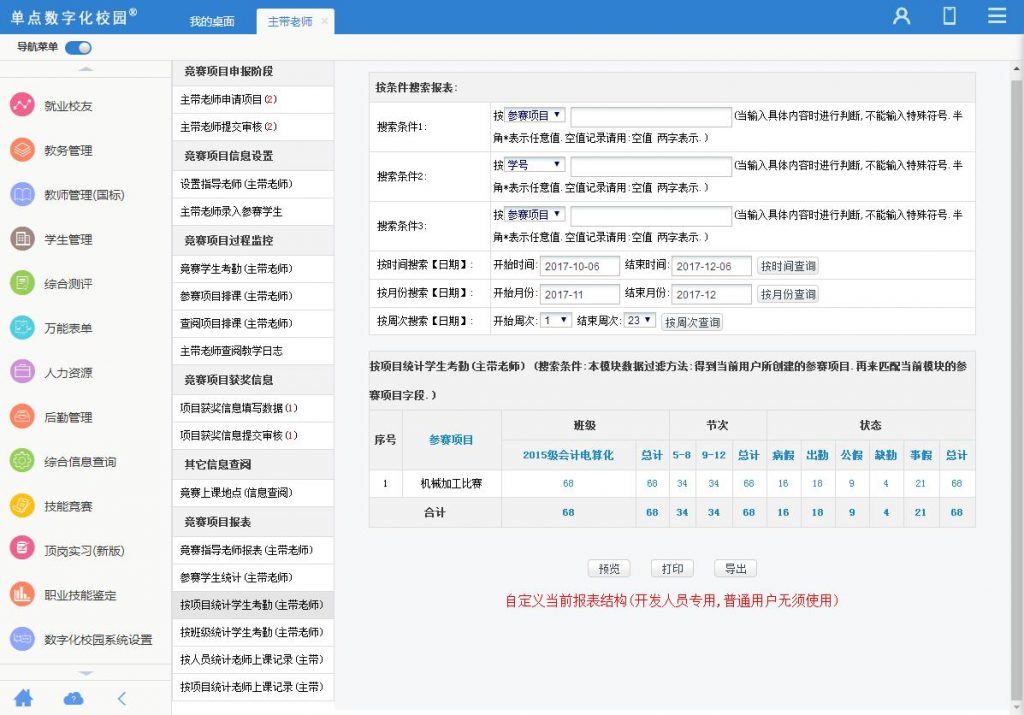Open 参赛项目排课(主带老师) menu item

click(x=253, y=296)
